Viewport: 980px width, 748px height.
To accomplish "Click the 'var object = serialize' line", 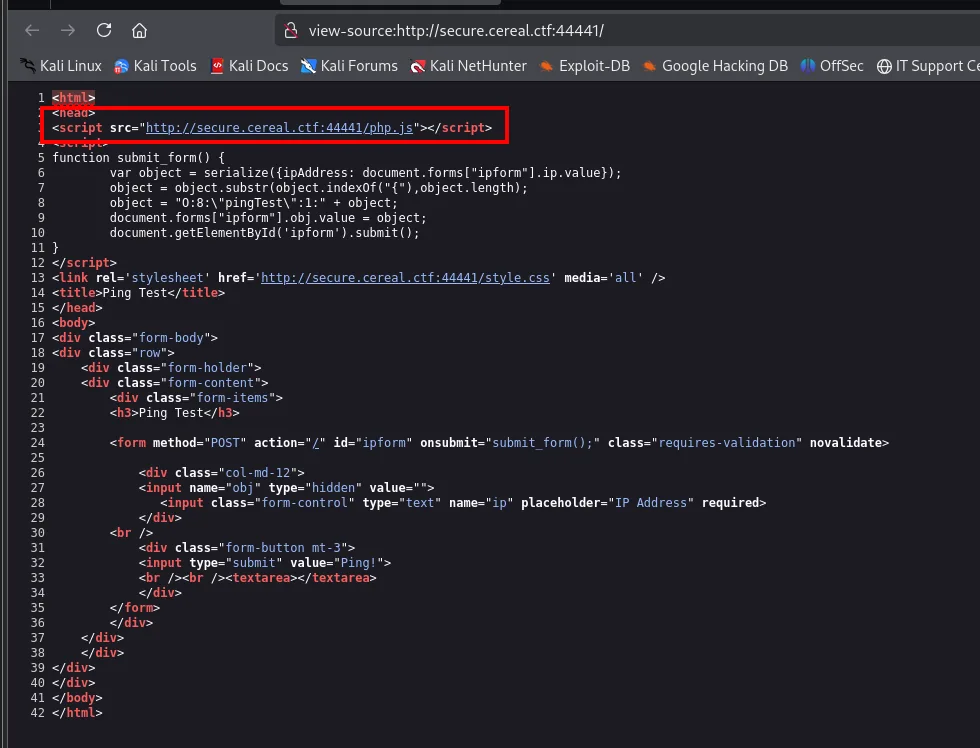I will tap(366, 172).
